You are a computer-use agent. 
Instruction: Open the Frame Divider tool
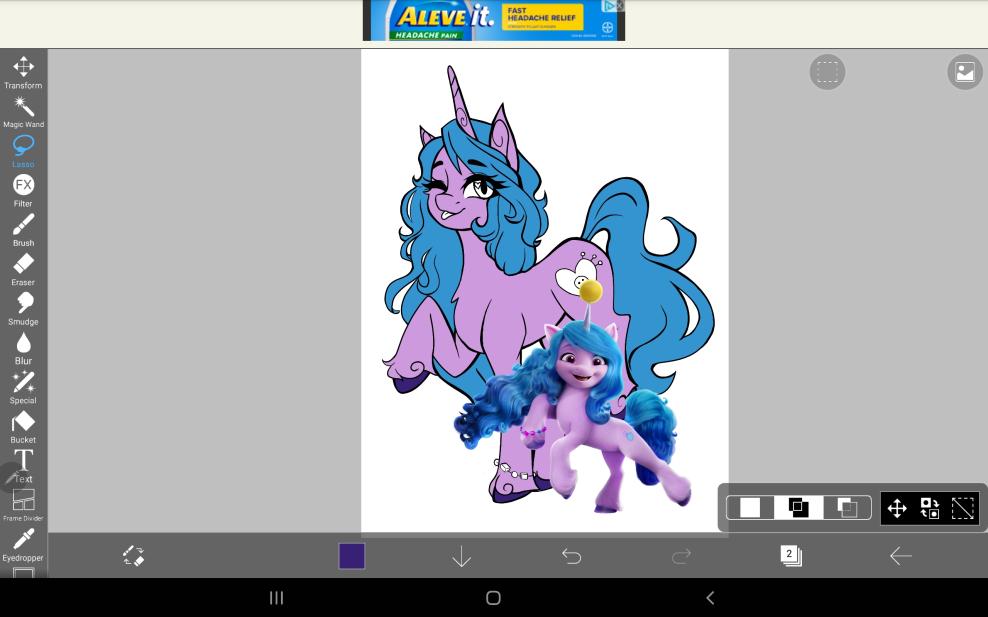23,505
